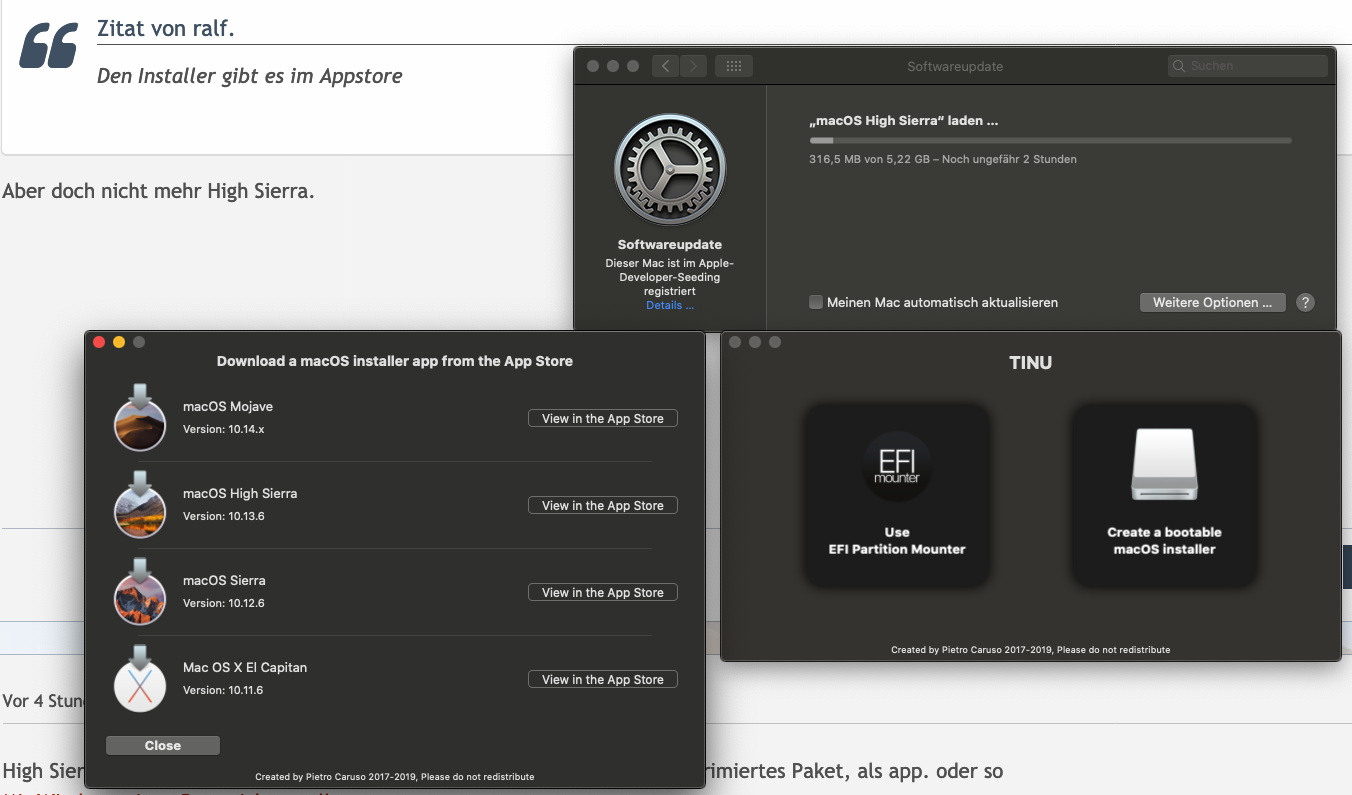Screen dimensions: 1352x795
Task: Click 'Aber doch nicht mehr High Sierra.' text
Action: click(158, 191)
